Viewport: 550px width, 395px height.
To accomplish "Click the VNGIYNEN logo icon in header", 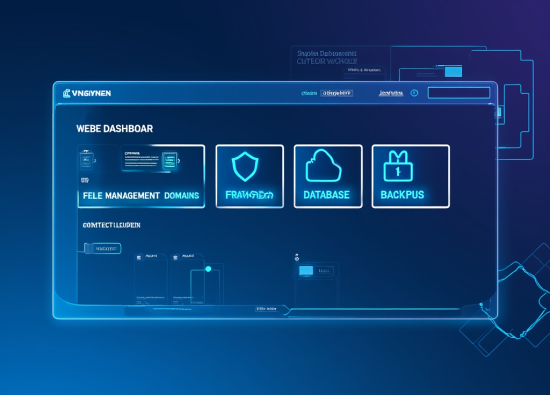I will 66,93.
